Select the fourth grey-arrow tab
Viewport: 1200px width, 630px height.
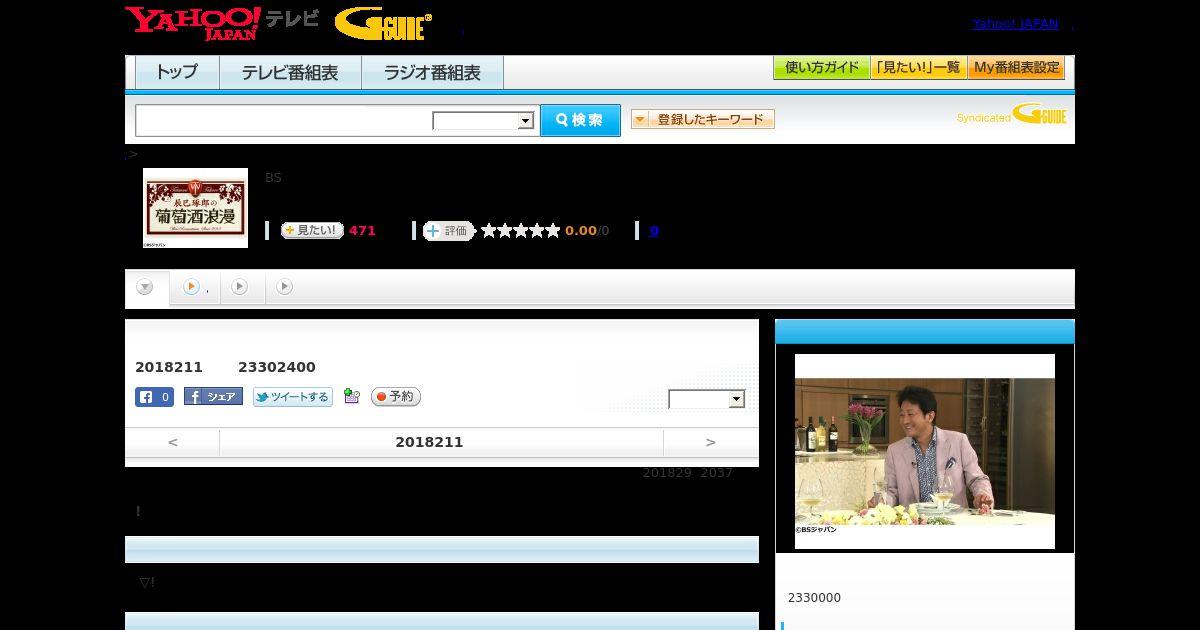click(285, 287)
